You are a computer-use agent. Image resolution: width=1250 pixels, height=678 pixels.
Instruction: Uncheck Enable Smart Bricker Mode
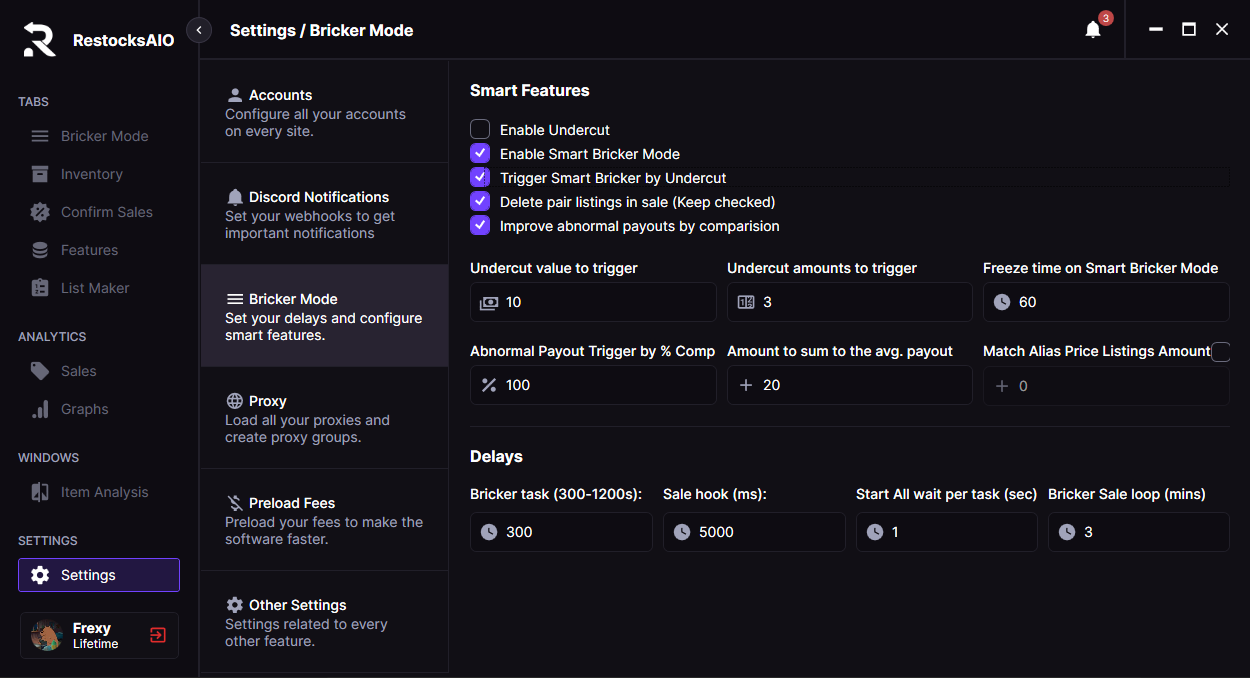coord(480,153)
